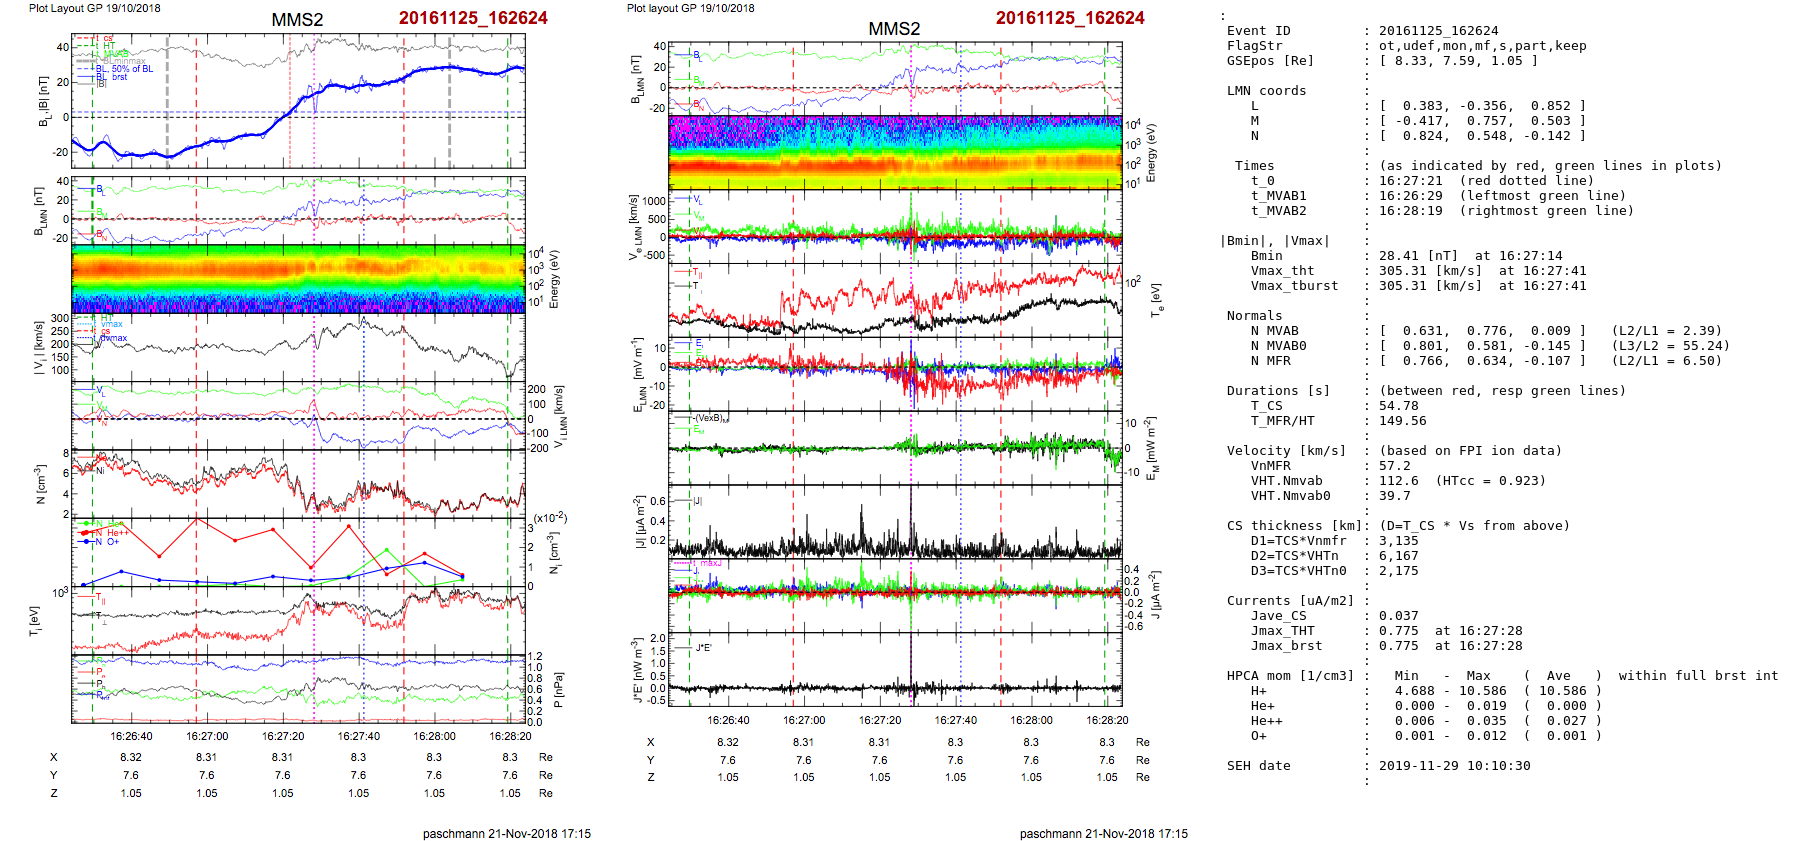
Task: Click the SEH date value 2019-11-29 10:10:30
Action: (1454, 766)
